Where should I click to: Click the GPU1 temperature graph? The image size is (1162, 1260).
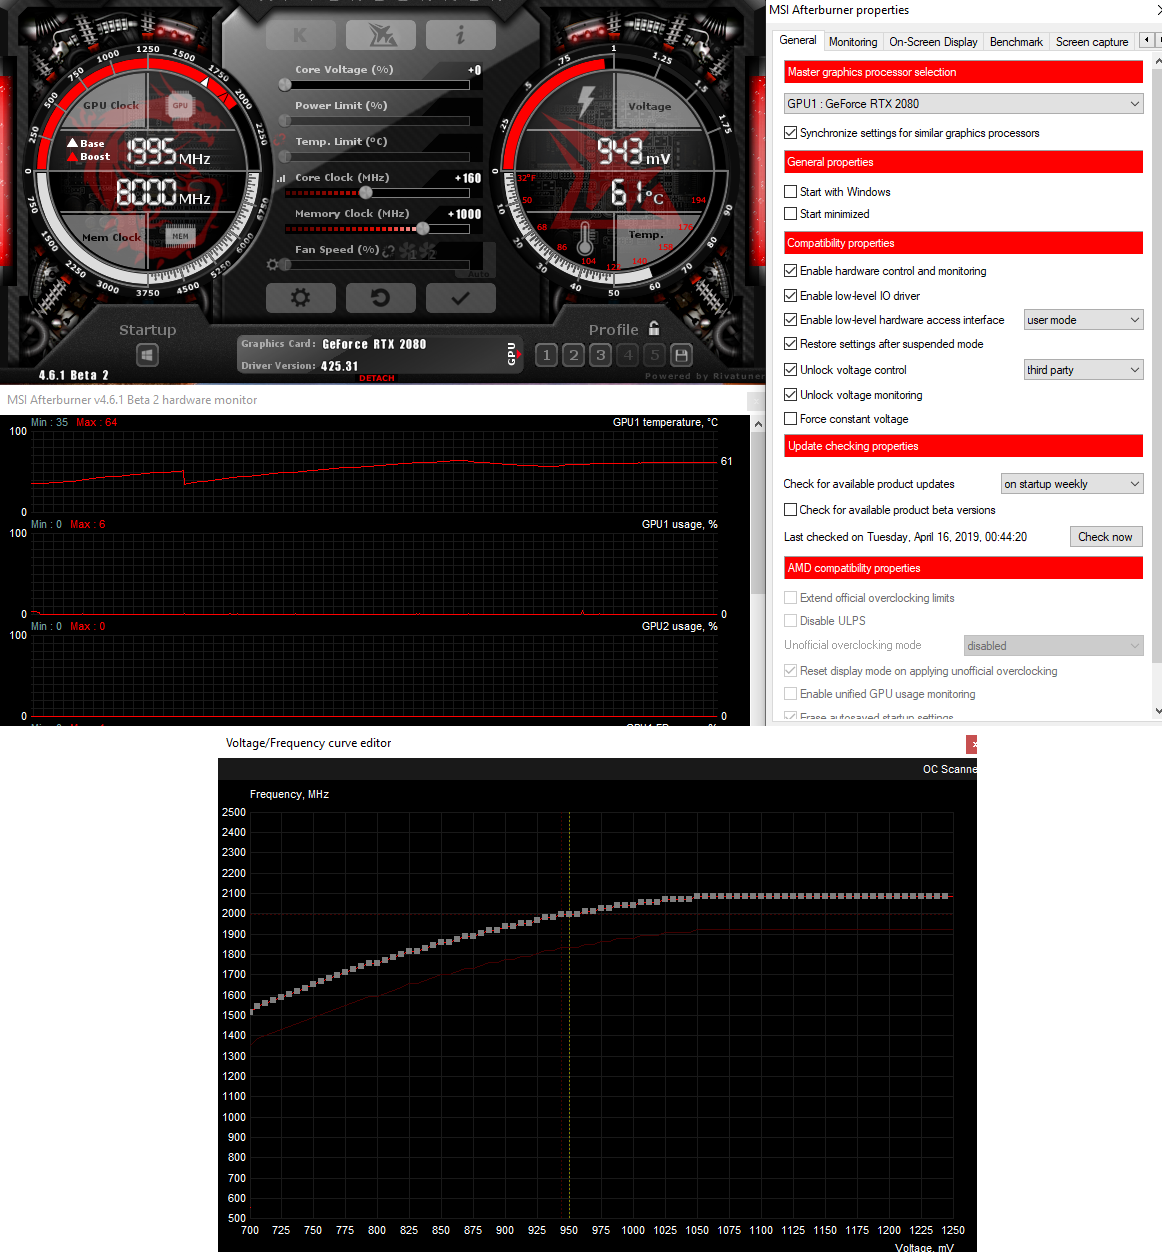[375, 471]
